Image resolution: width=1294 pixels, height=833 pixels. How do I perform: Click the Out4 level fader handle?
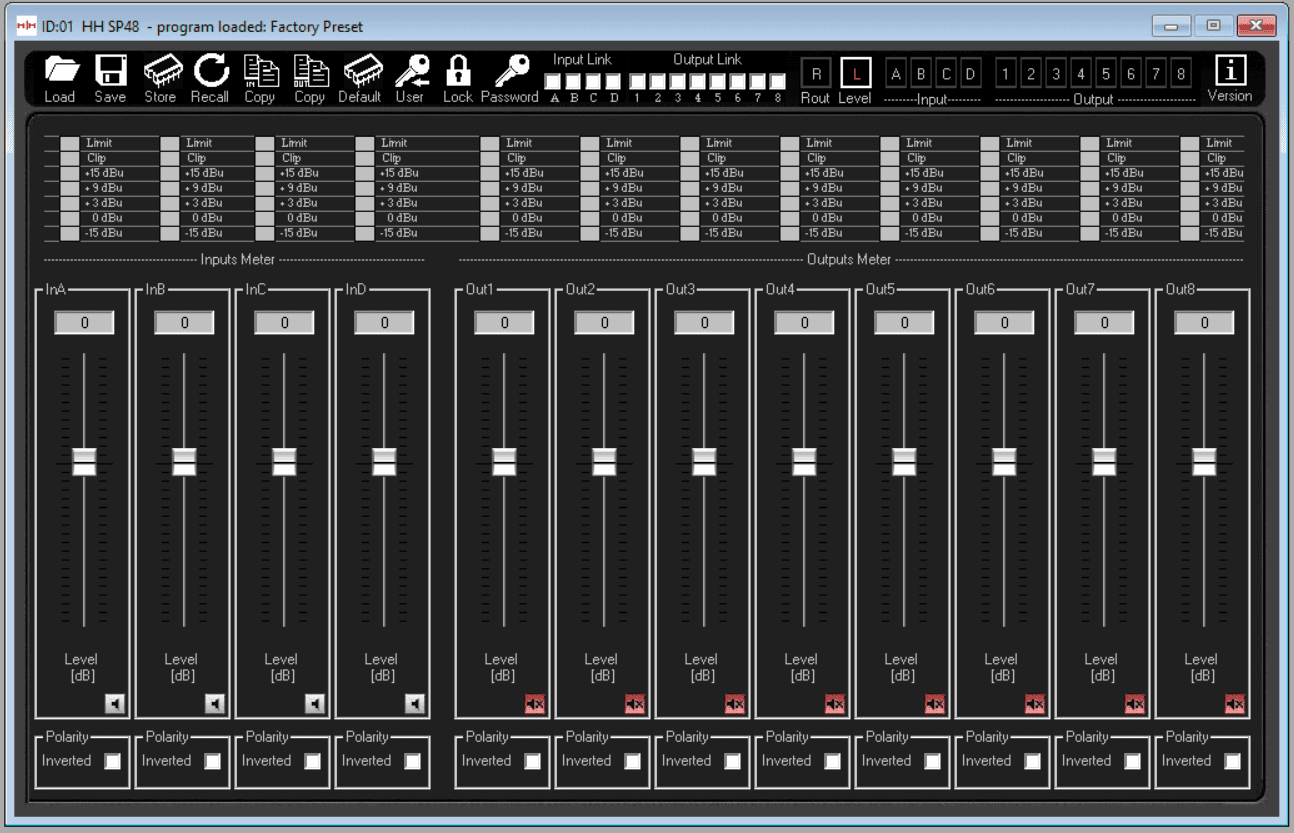804,461
